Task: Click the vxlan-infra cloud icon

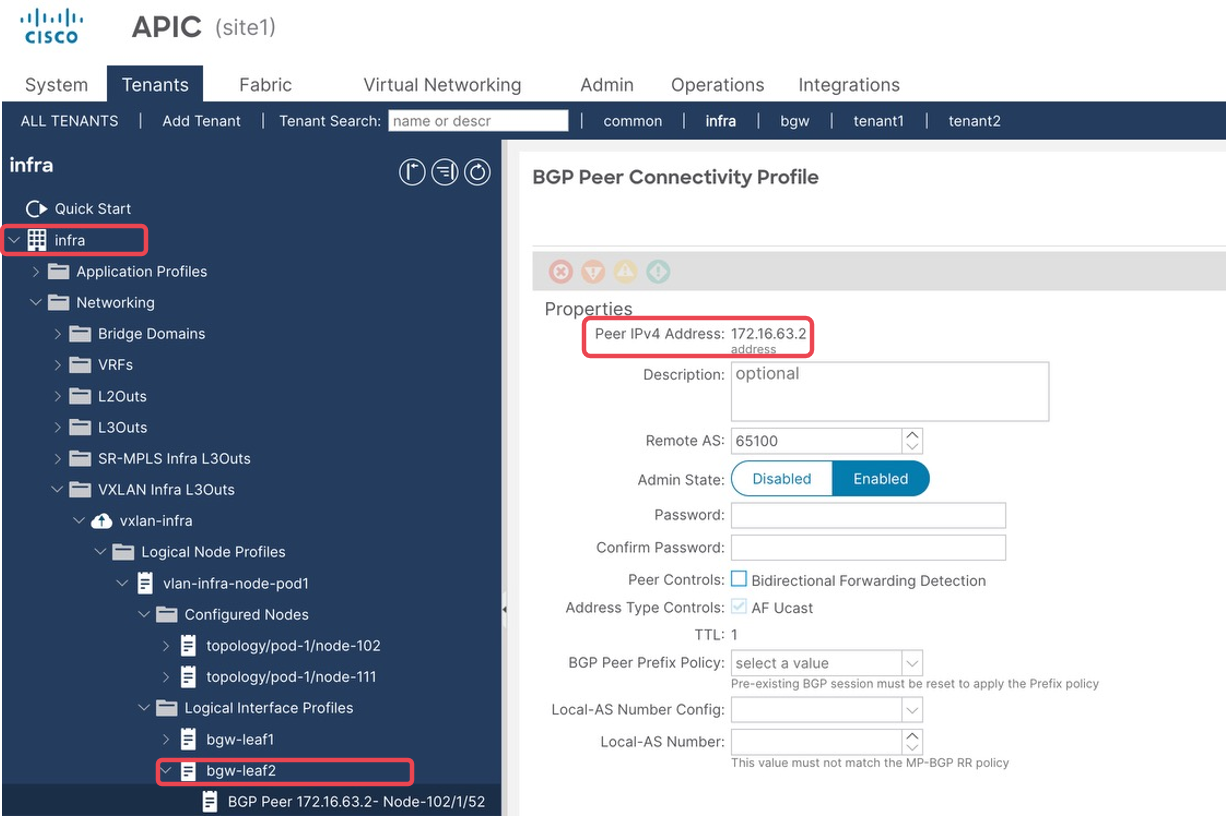Action: [102, 521]
